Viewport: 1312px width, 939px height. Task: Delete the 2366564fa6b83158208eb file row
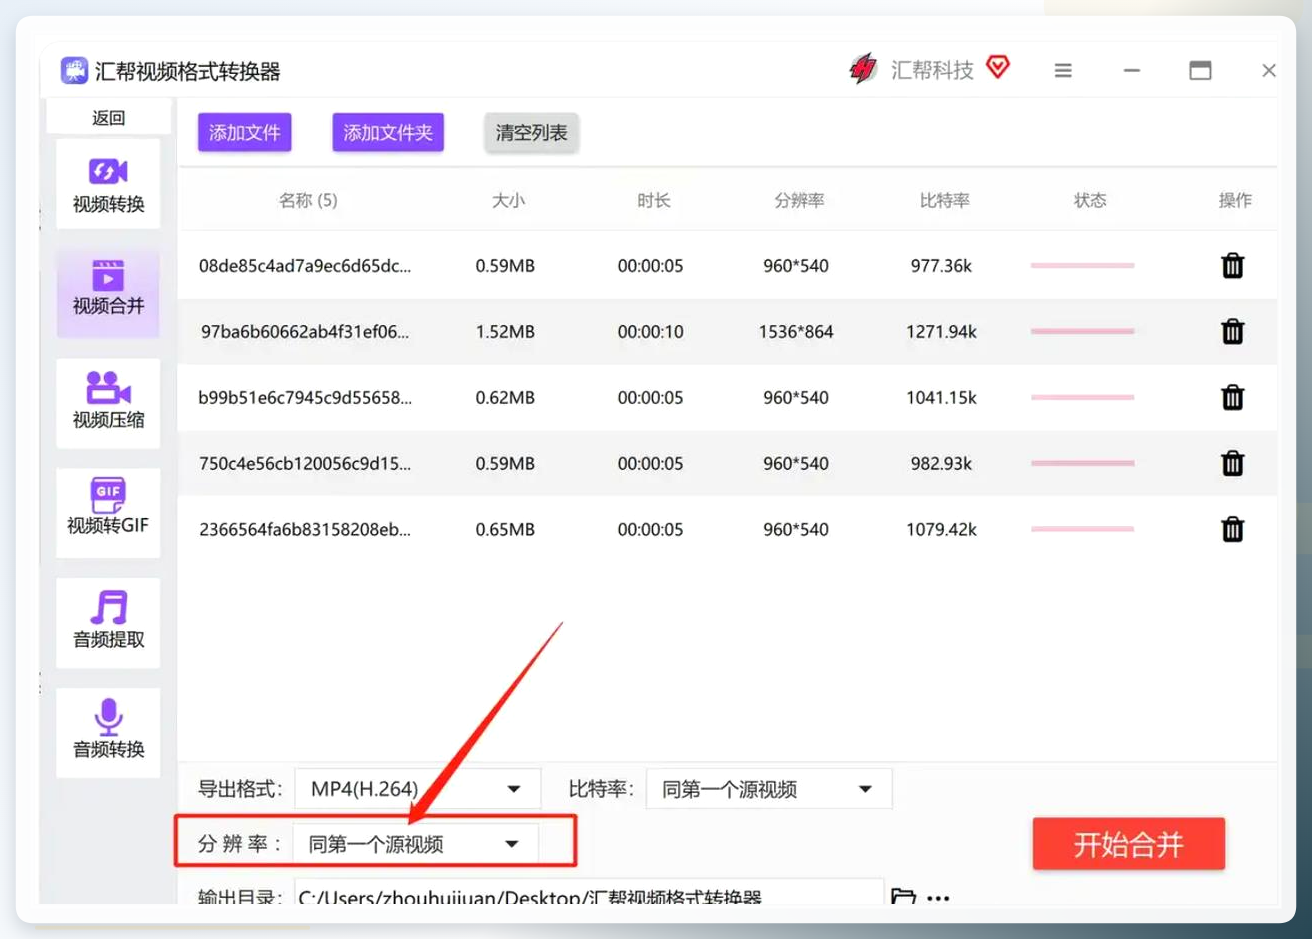click(1232, 529)
